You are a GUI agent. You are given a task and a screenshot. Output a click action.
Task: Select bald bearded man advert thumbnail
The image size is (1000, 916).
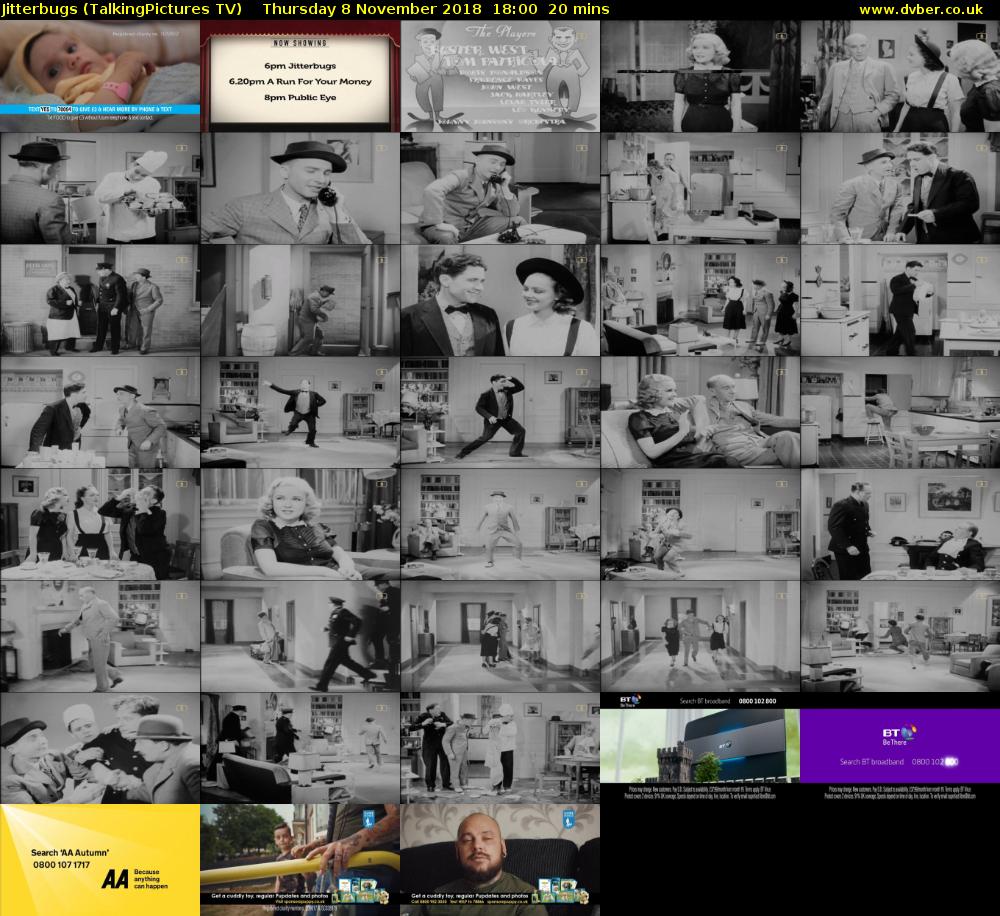coord(500,860)
